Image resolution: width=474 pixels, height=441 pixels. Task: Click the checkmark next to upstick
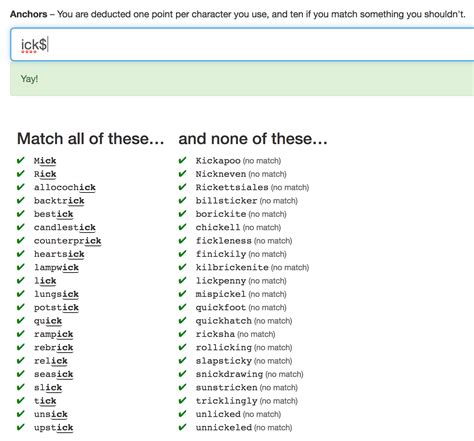point(21,427)
